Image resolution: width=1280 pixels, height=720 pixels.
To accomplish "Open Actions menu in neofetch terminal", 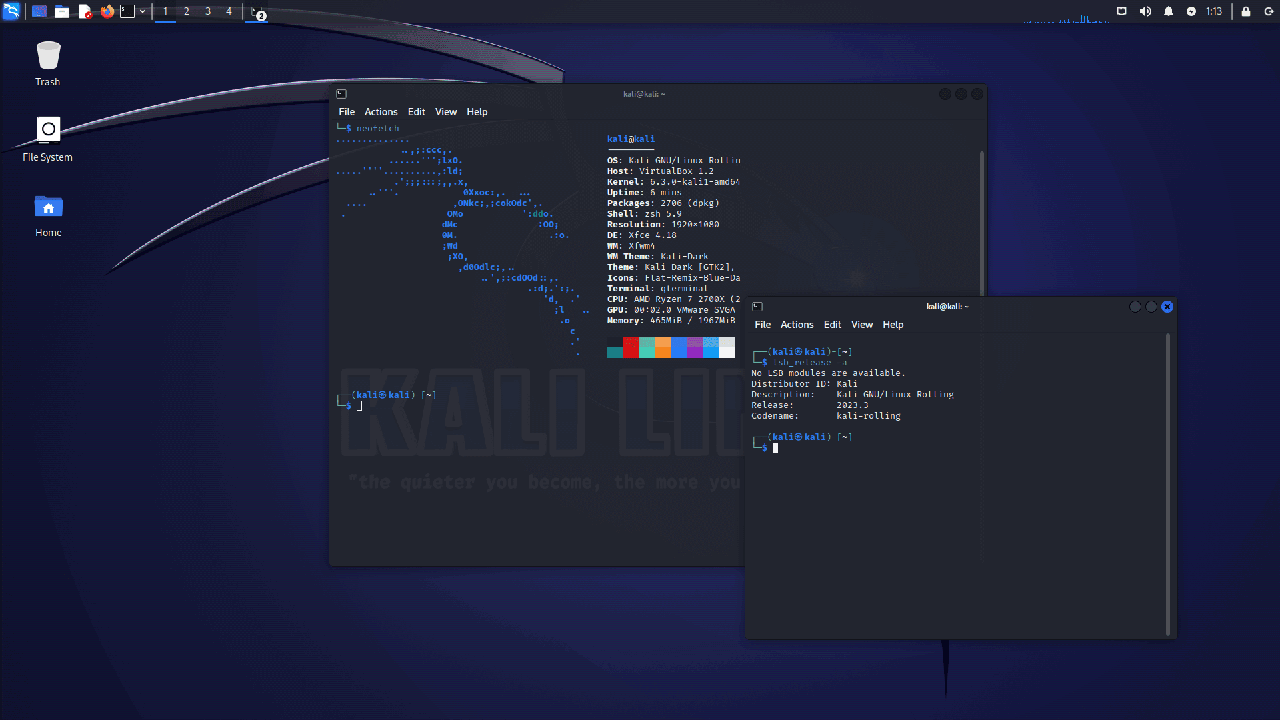I will pyautogui.click(x=380, y=112).
